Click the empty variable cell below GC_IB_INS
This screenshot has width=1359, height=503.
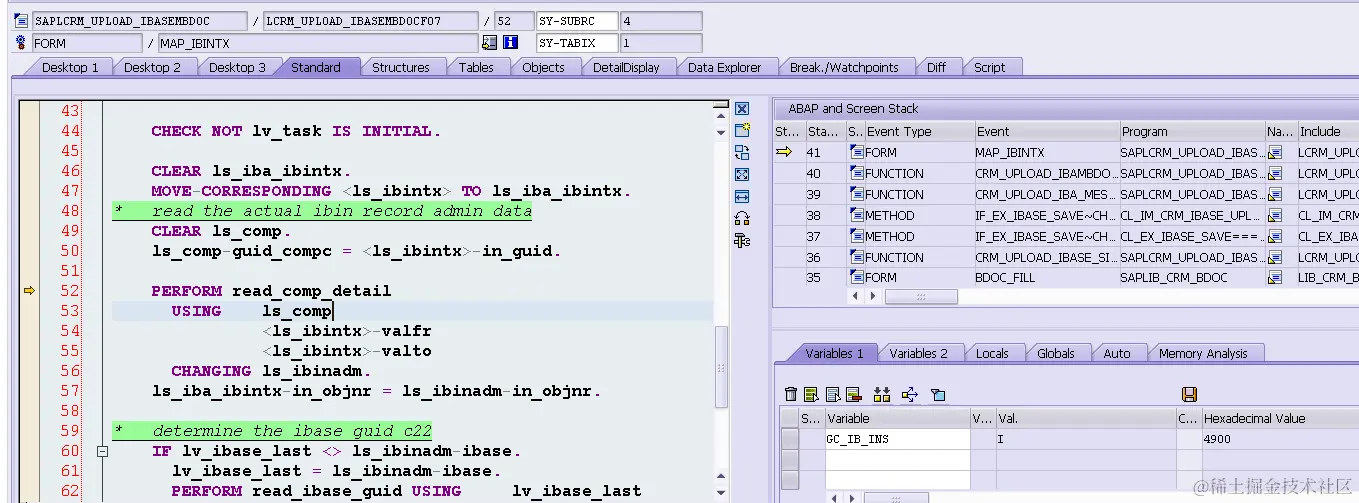coord(898,458)
